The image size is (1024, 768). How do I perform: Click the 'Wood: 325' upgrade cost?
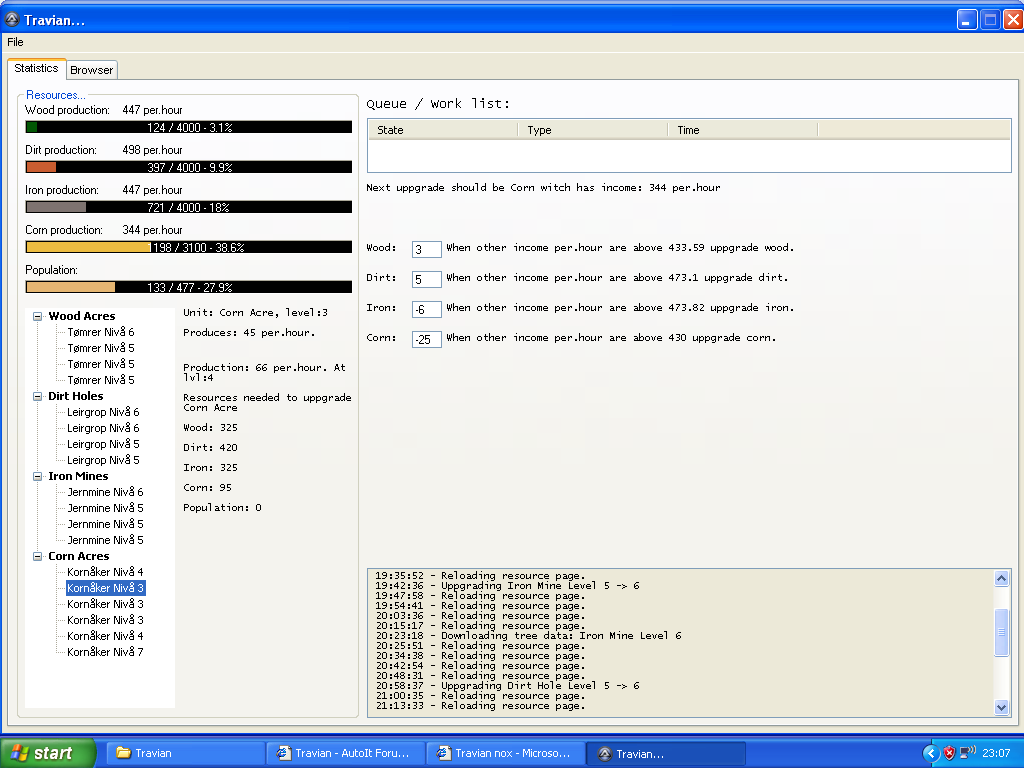[x=210, y=428]
